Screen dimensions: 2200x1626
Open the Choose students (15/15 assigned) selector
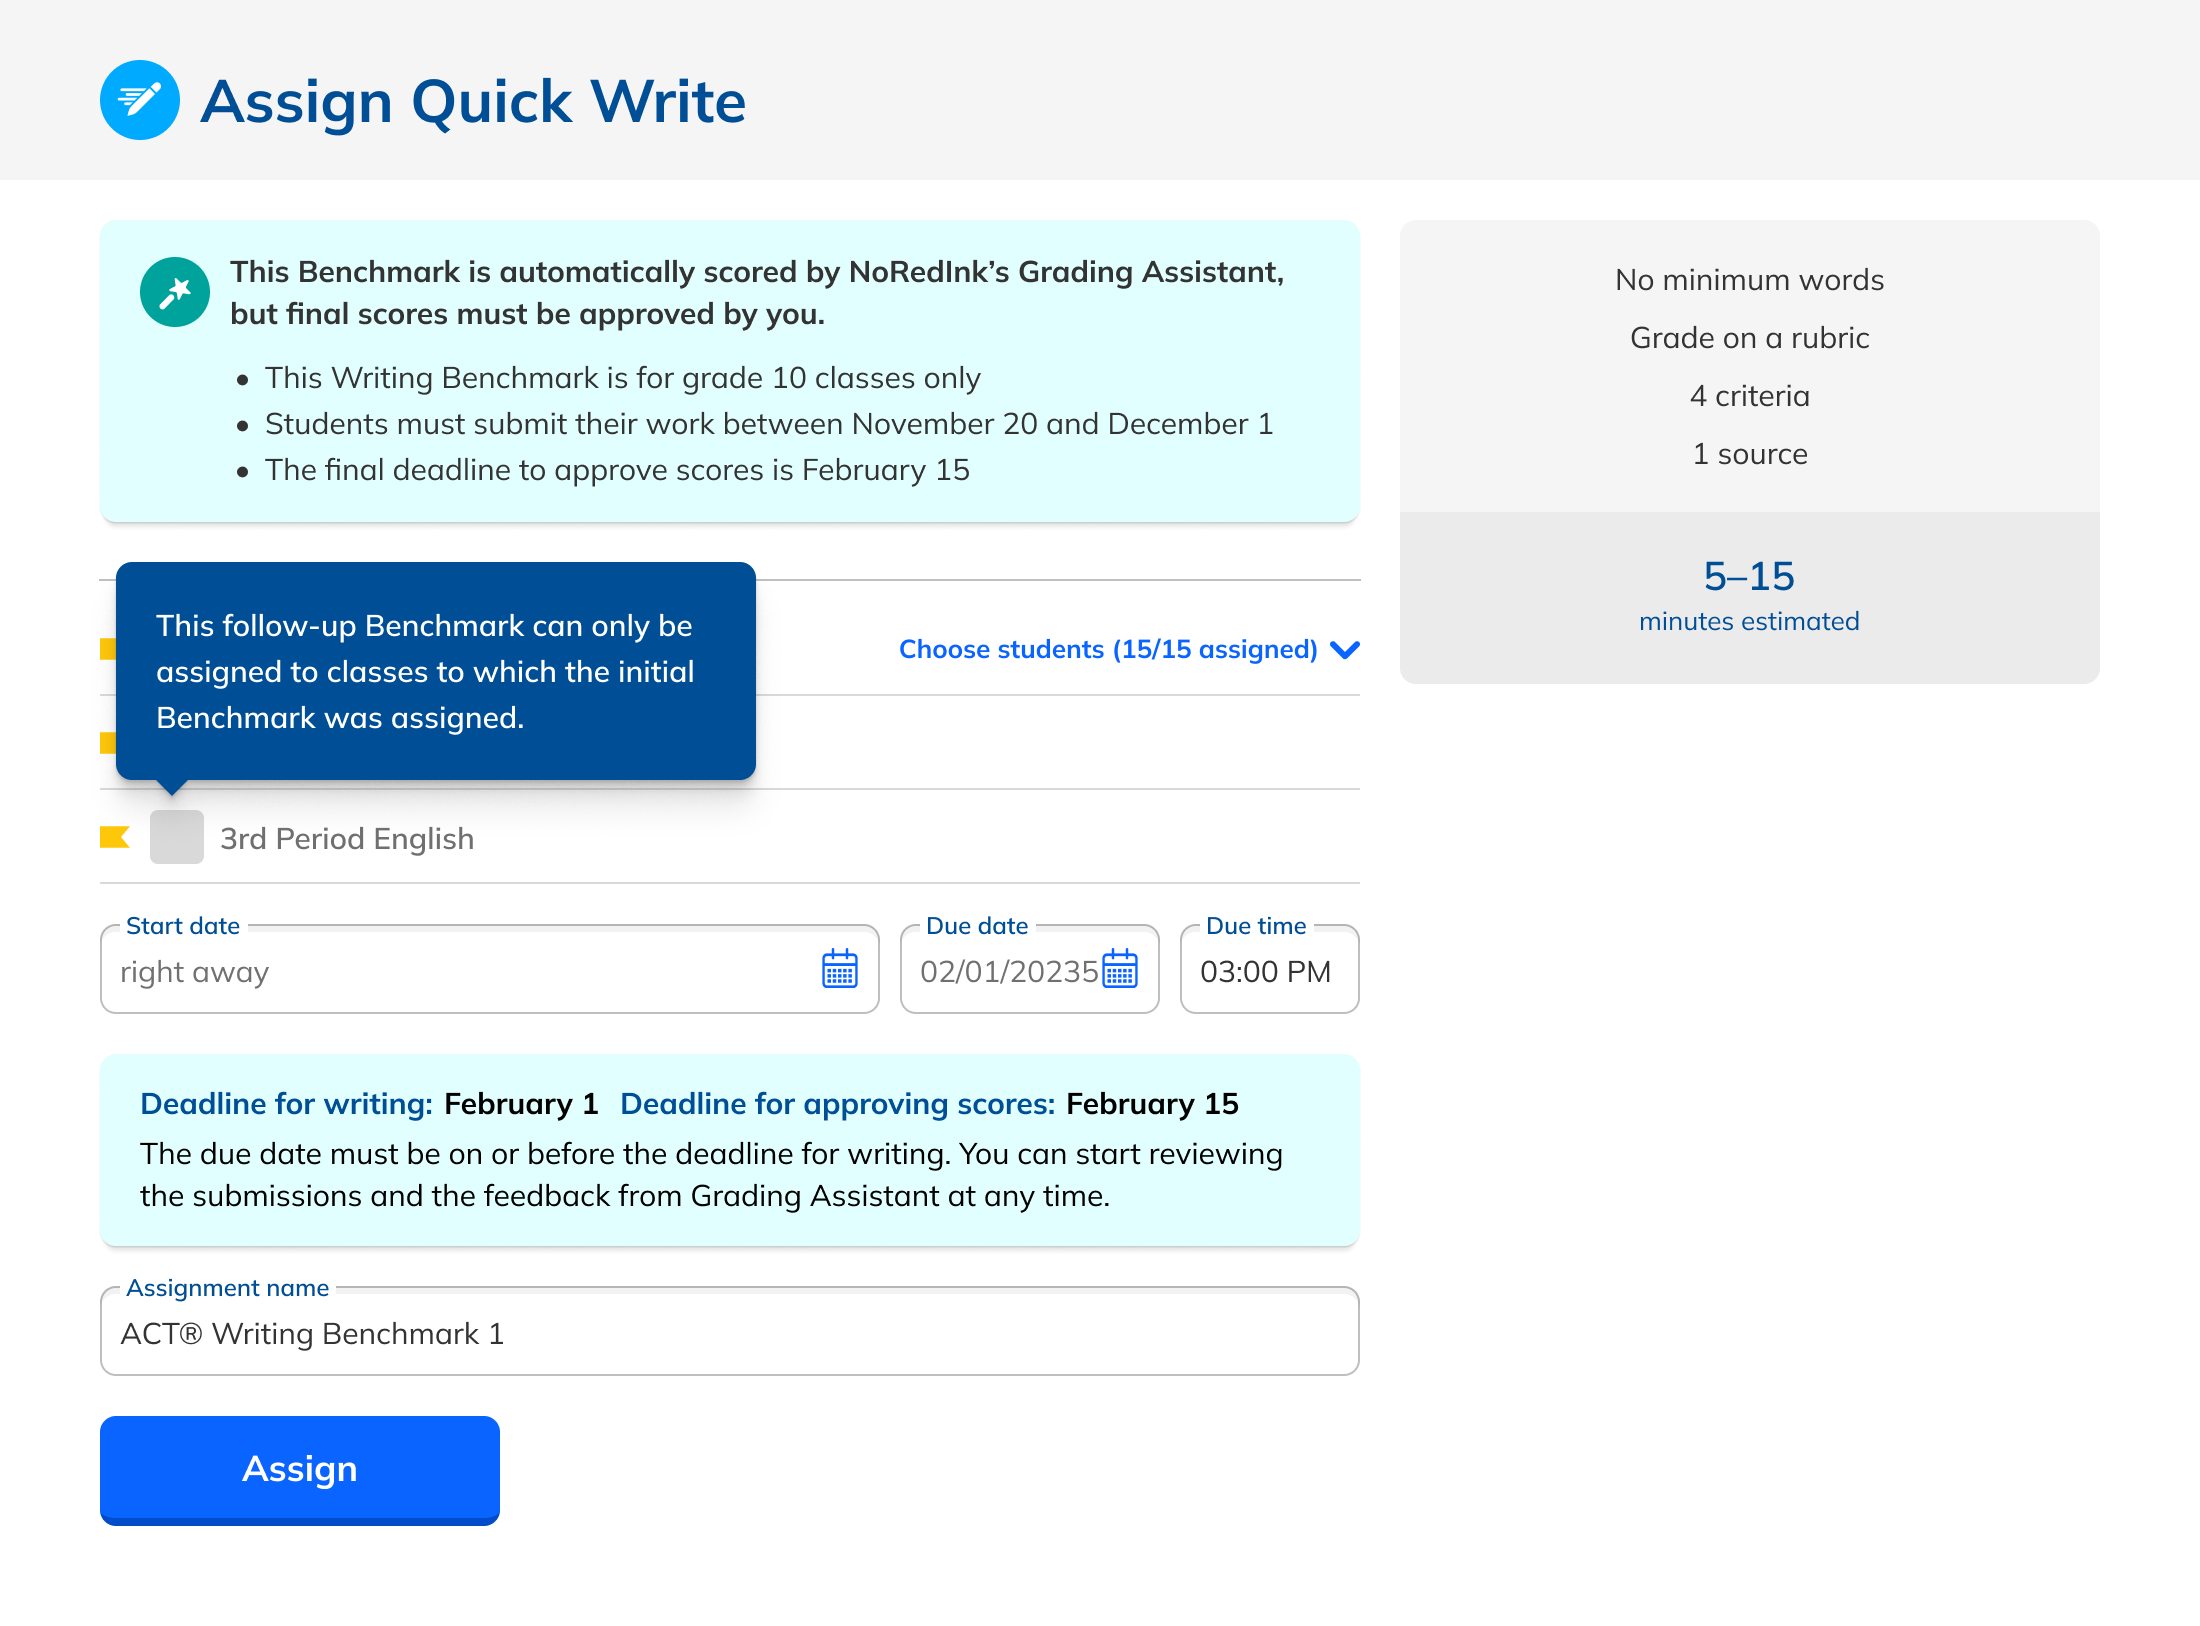pyautogui.click(x=1107, y=650)
